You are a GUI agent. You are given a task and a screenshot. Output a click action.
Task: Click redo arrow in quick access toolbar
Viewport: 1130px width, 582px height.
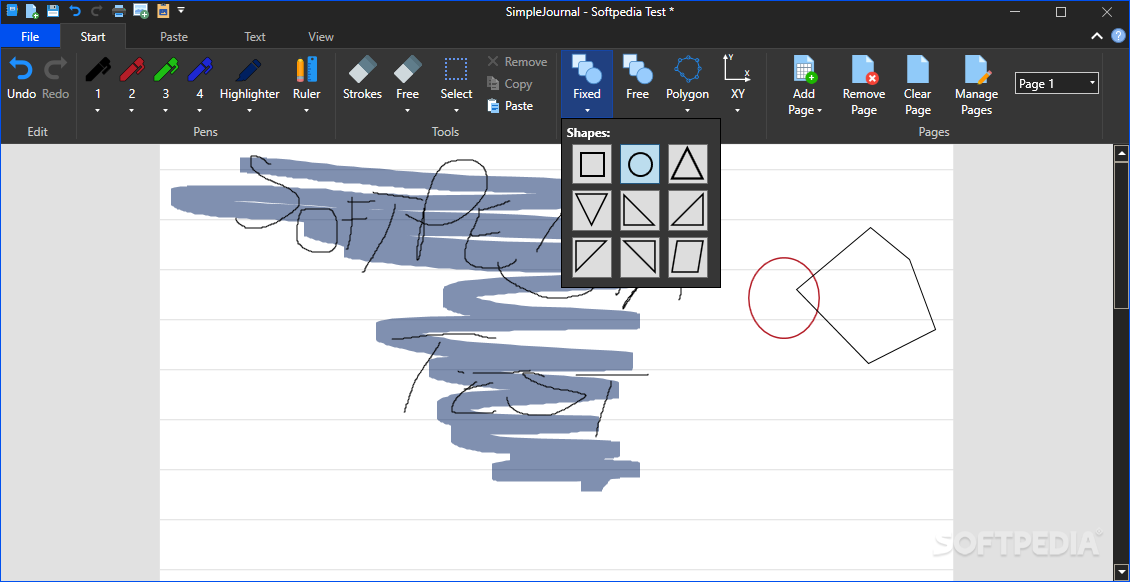(97, 11)
